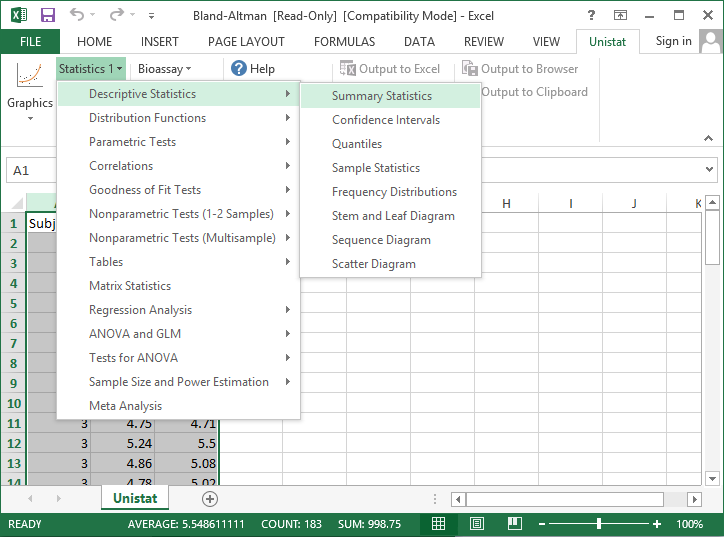The image size is (724, 537).
Task: Redo the last undone action
Action: (116, 15)
